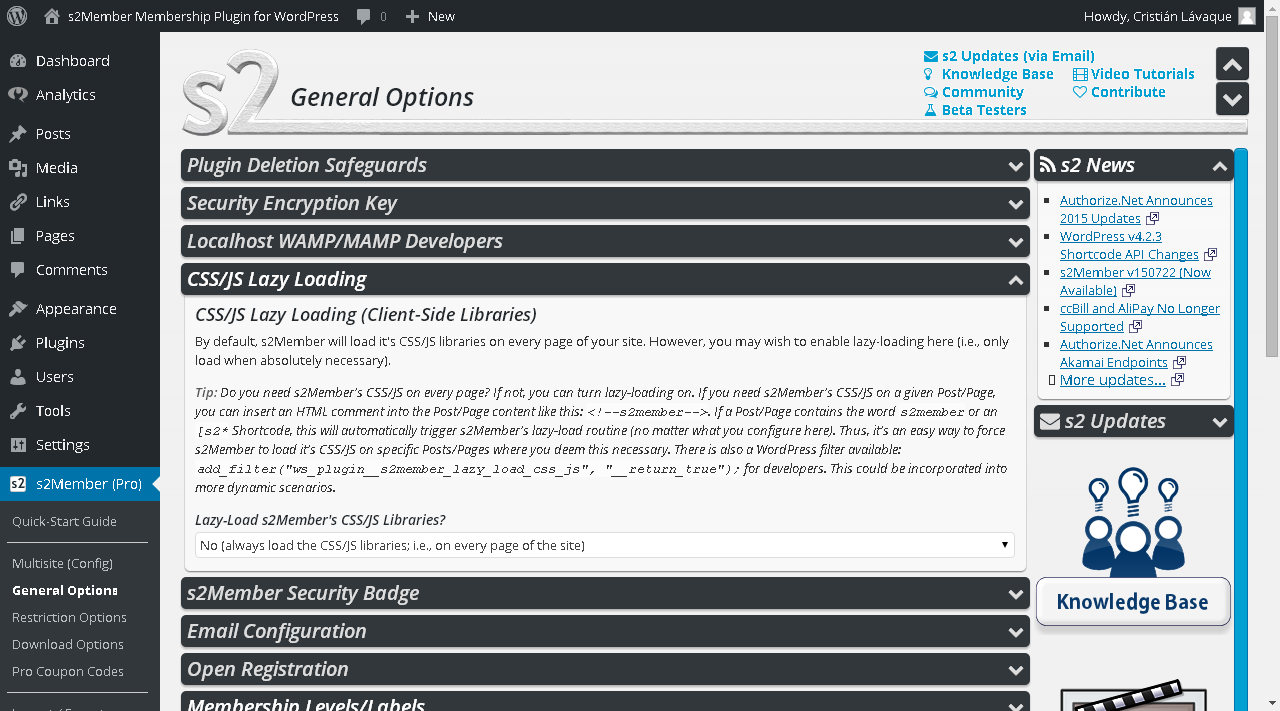The image size is (1280, 711).
Task: Open s2Member v150722 Now Available news link
Action: coord(1135,282)
